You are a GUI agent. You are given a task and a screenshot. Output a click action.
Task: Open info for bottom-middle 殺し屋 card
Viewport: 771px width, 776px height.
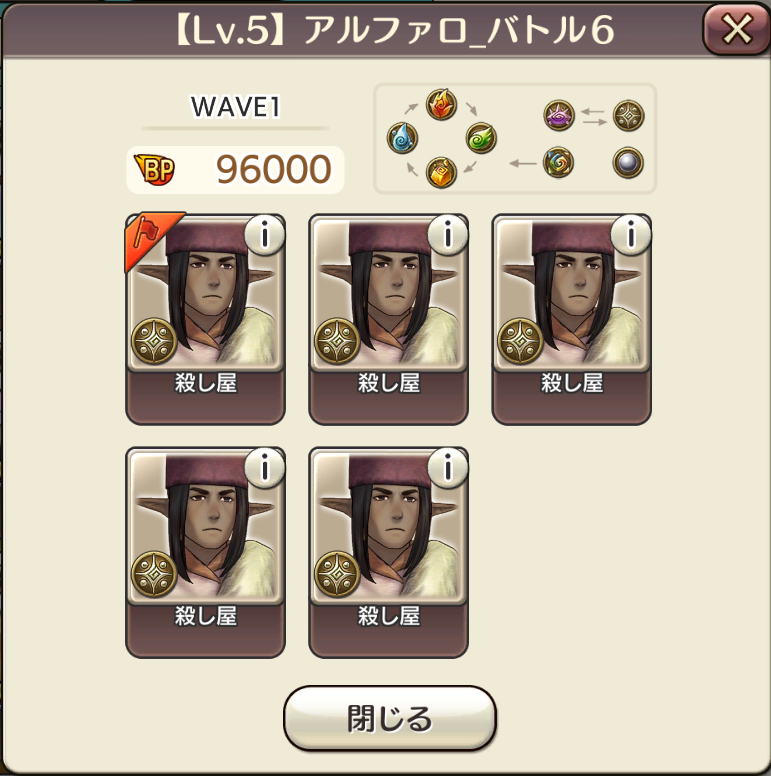click(448, 468)
